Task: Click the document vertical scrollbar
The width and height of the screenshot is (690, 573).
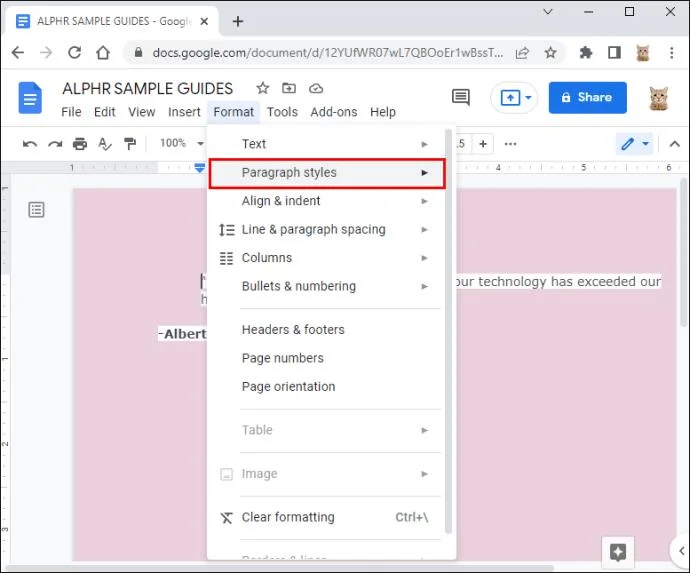Action: click(x=684, y=252)
